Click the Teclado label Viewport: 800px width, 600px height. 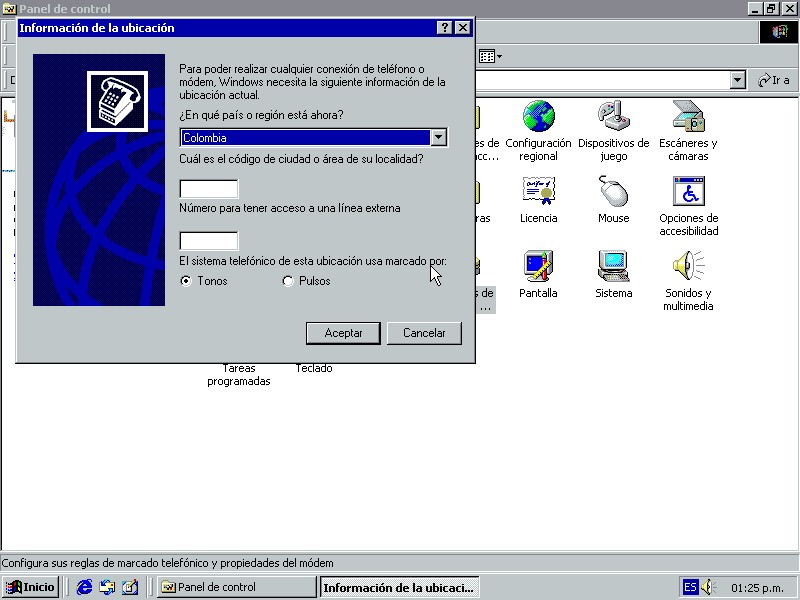coord(314,368)
